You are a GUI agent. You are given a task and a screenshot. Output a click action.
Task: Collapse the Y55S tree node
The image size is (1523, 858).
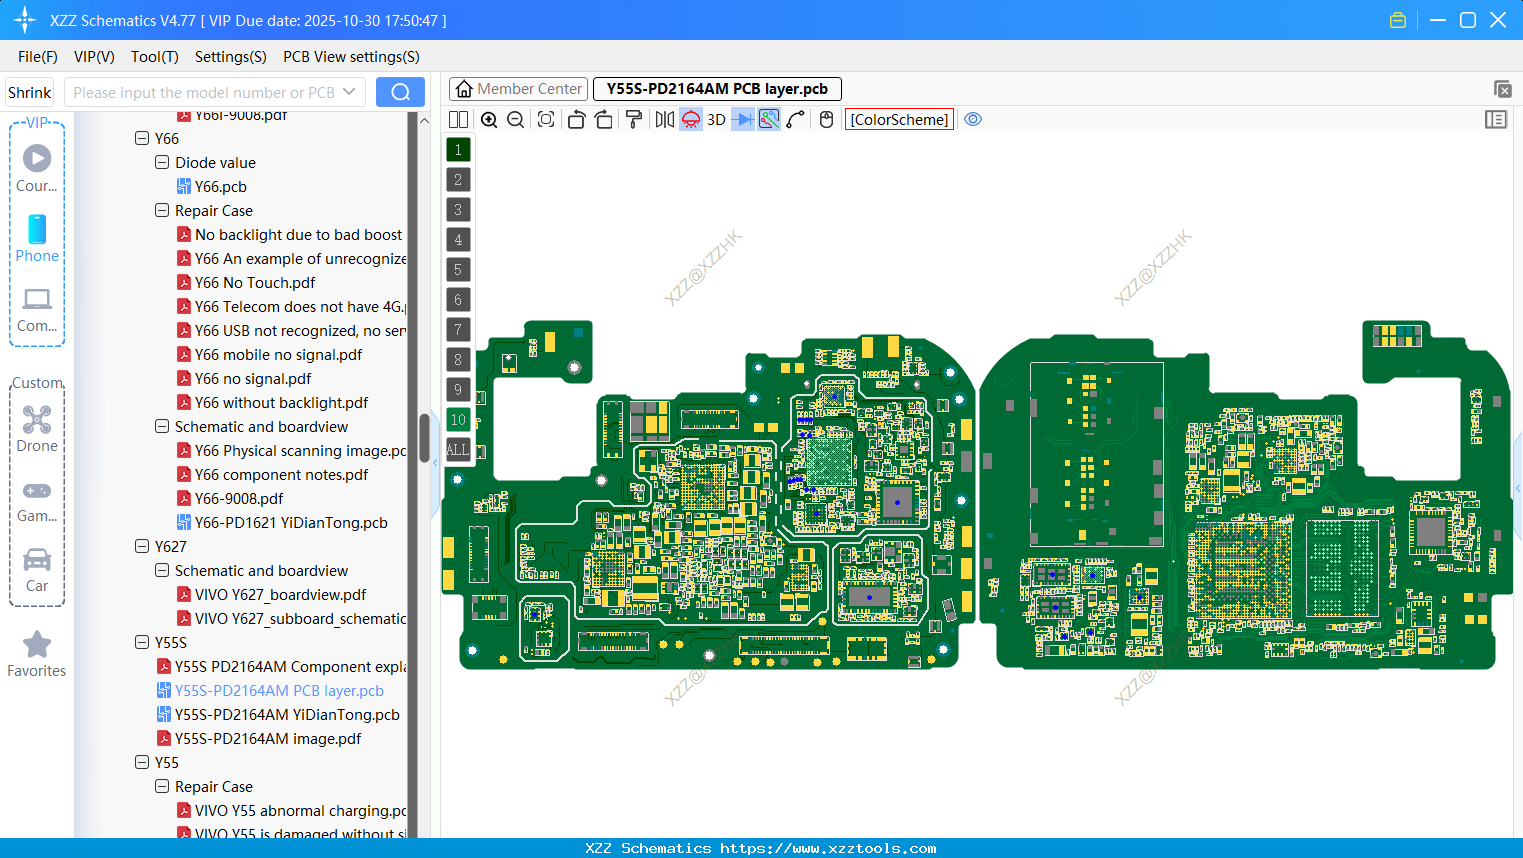click(x=142, y=642)
